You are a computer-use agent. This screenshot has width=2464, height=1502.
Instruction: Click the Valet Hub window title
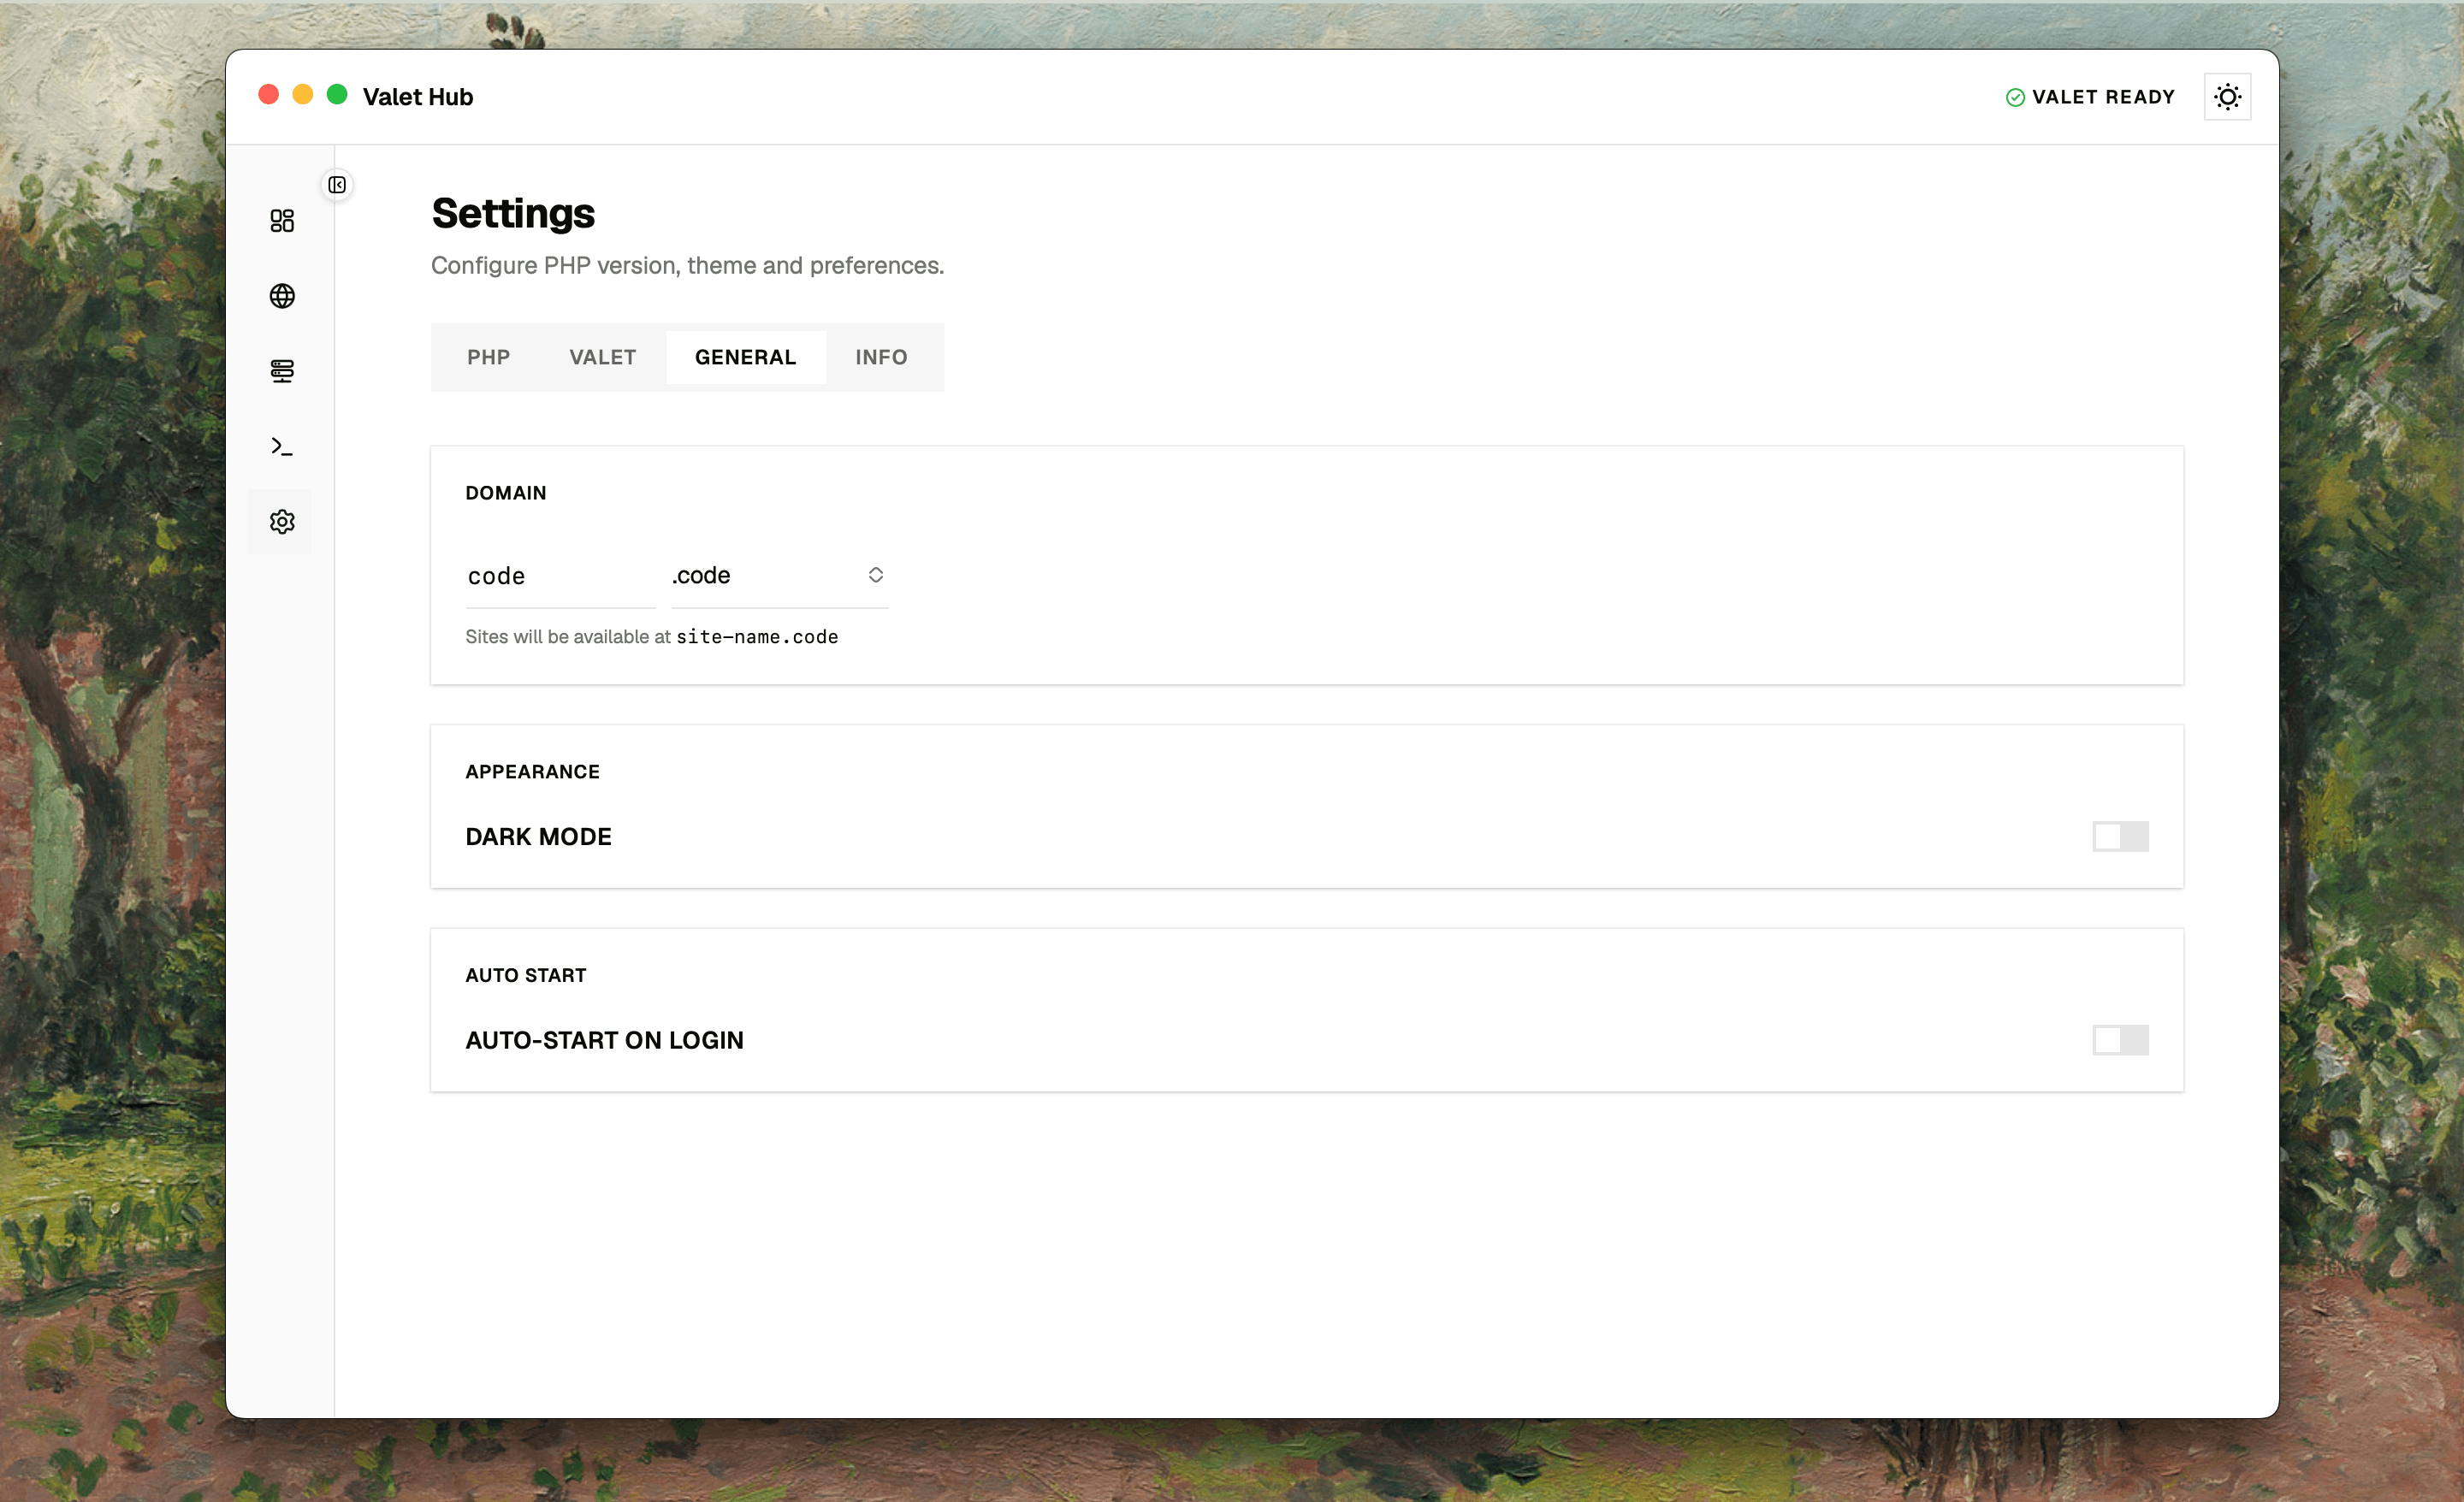[x=418, y=97]
